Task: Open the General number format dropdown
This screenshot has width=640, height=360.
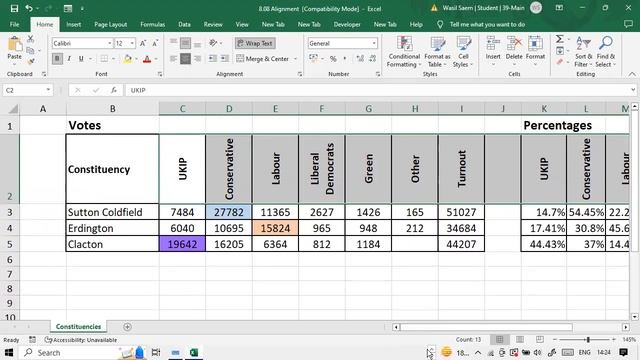Action: [x=373, y=43]
